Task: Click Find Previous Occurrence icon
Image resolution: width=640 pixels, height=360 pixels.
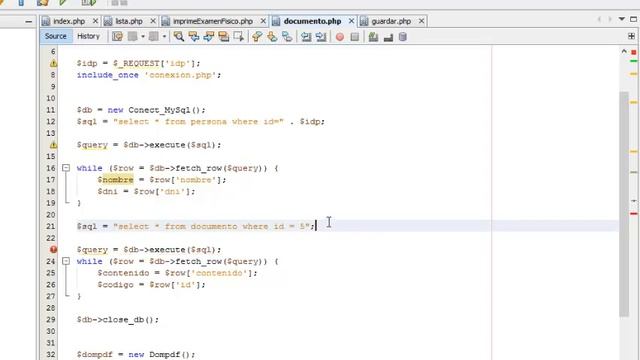Action: 193,37
